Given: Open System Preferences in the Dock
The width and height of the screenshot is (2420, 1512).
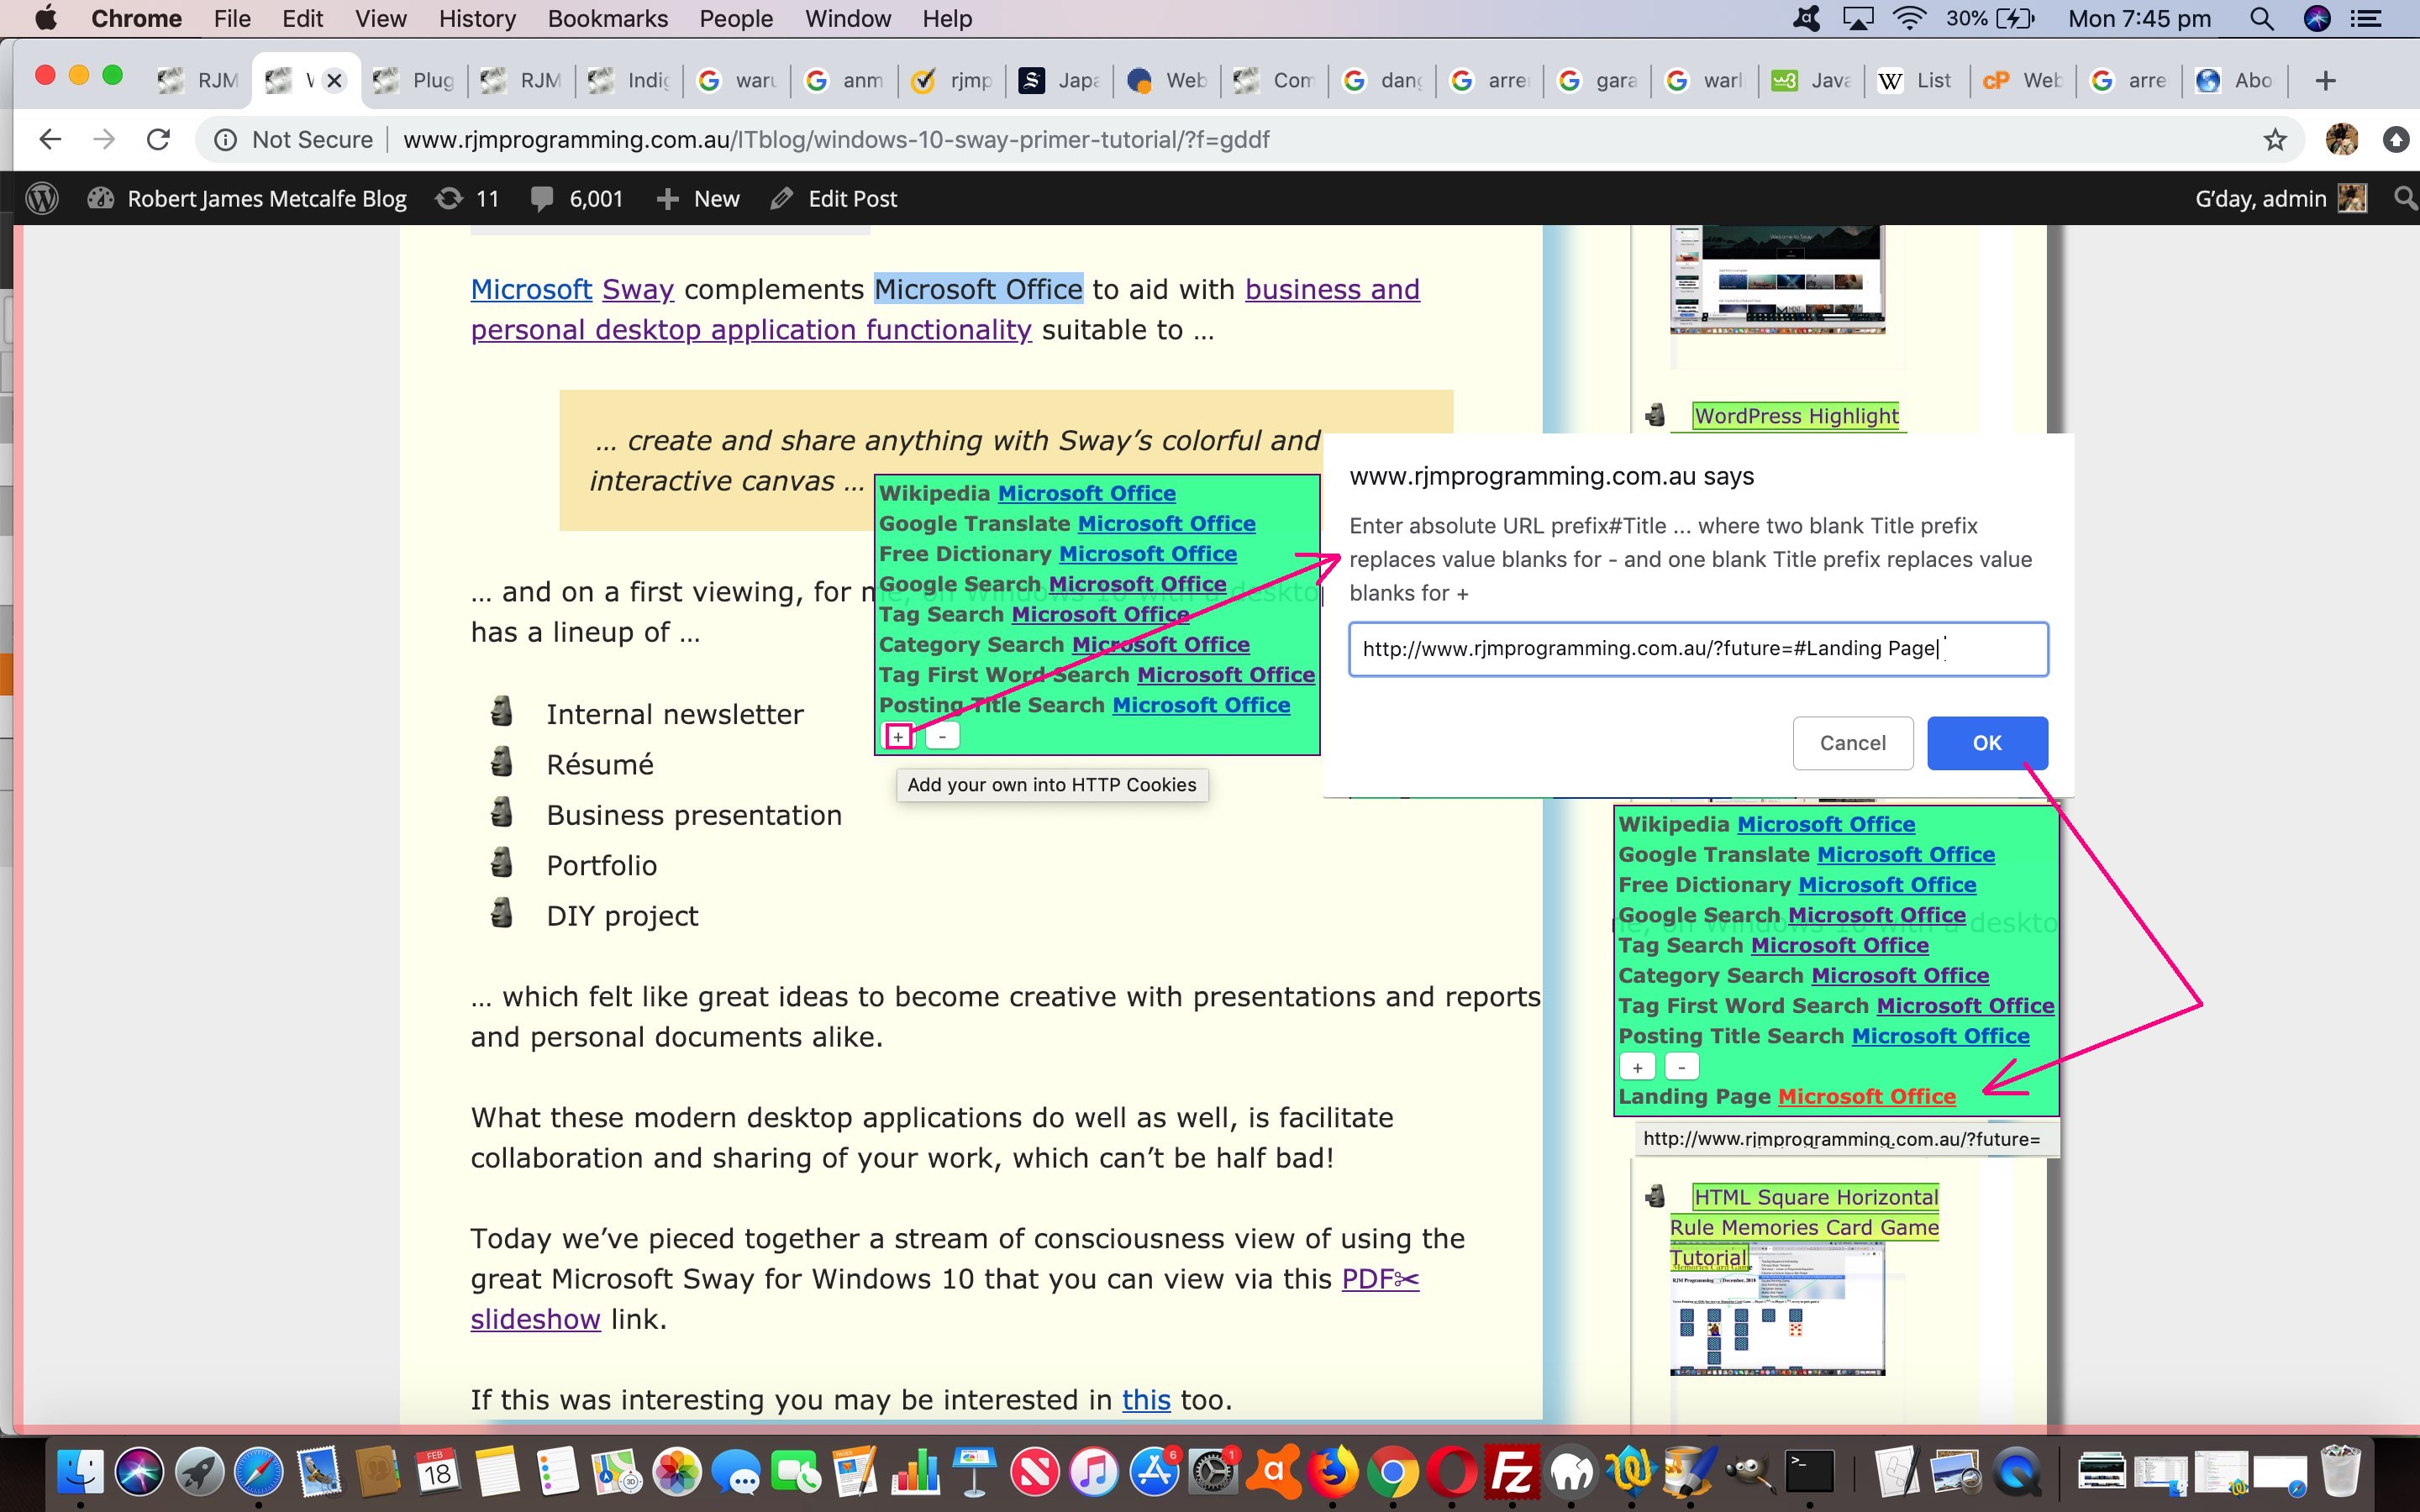Looking at the screenshot, I should [1213, 1472].
